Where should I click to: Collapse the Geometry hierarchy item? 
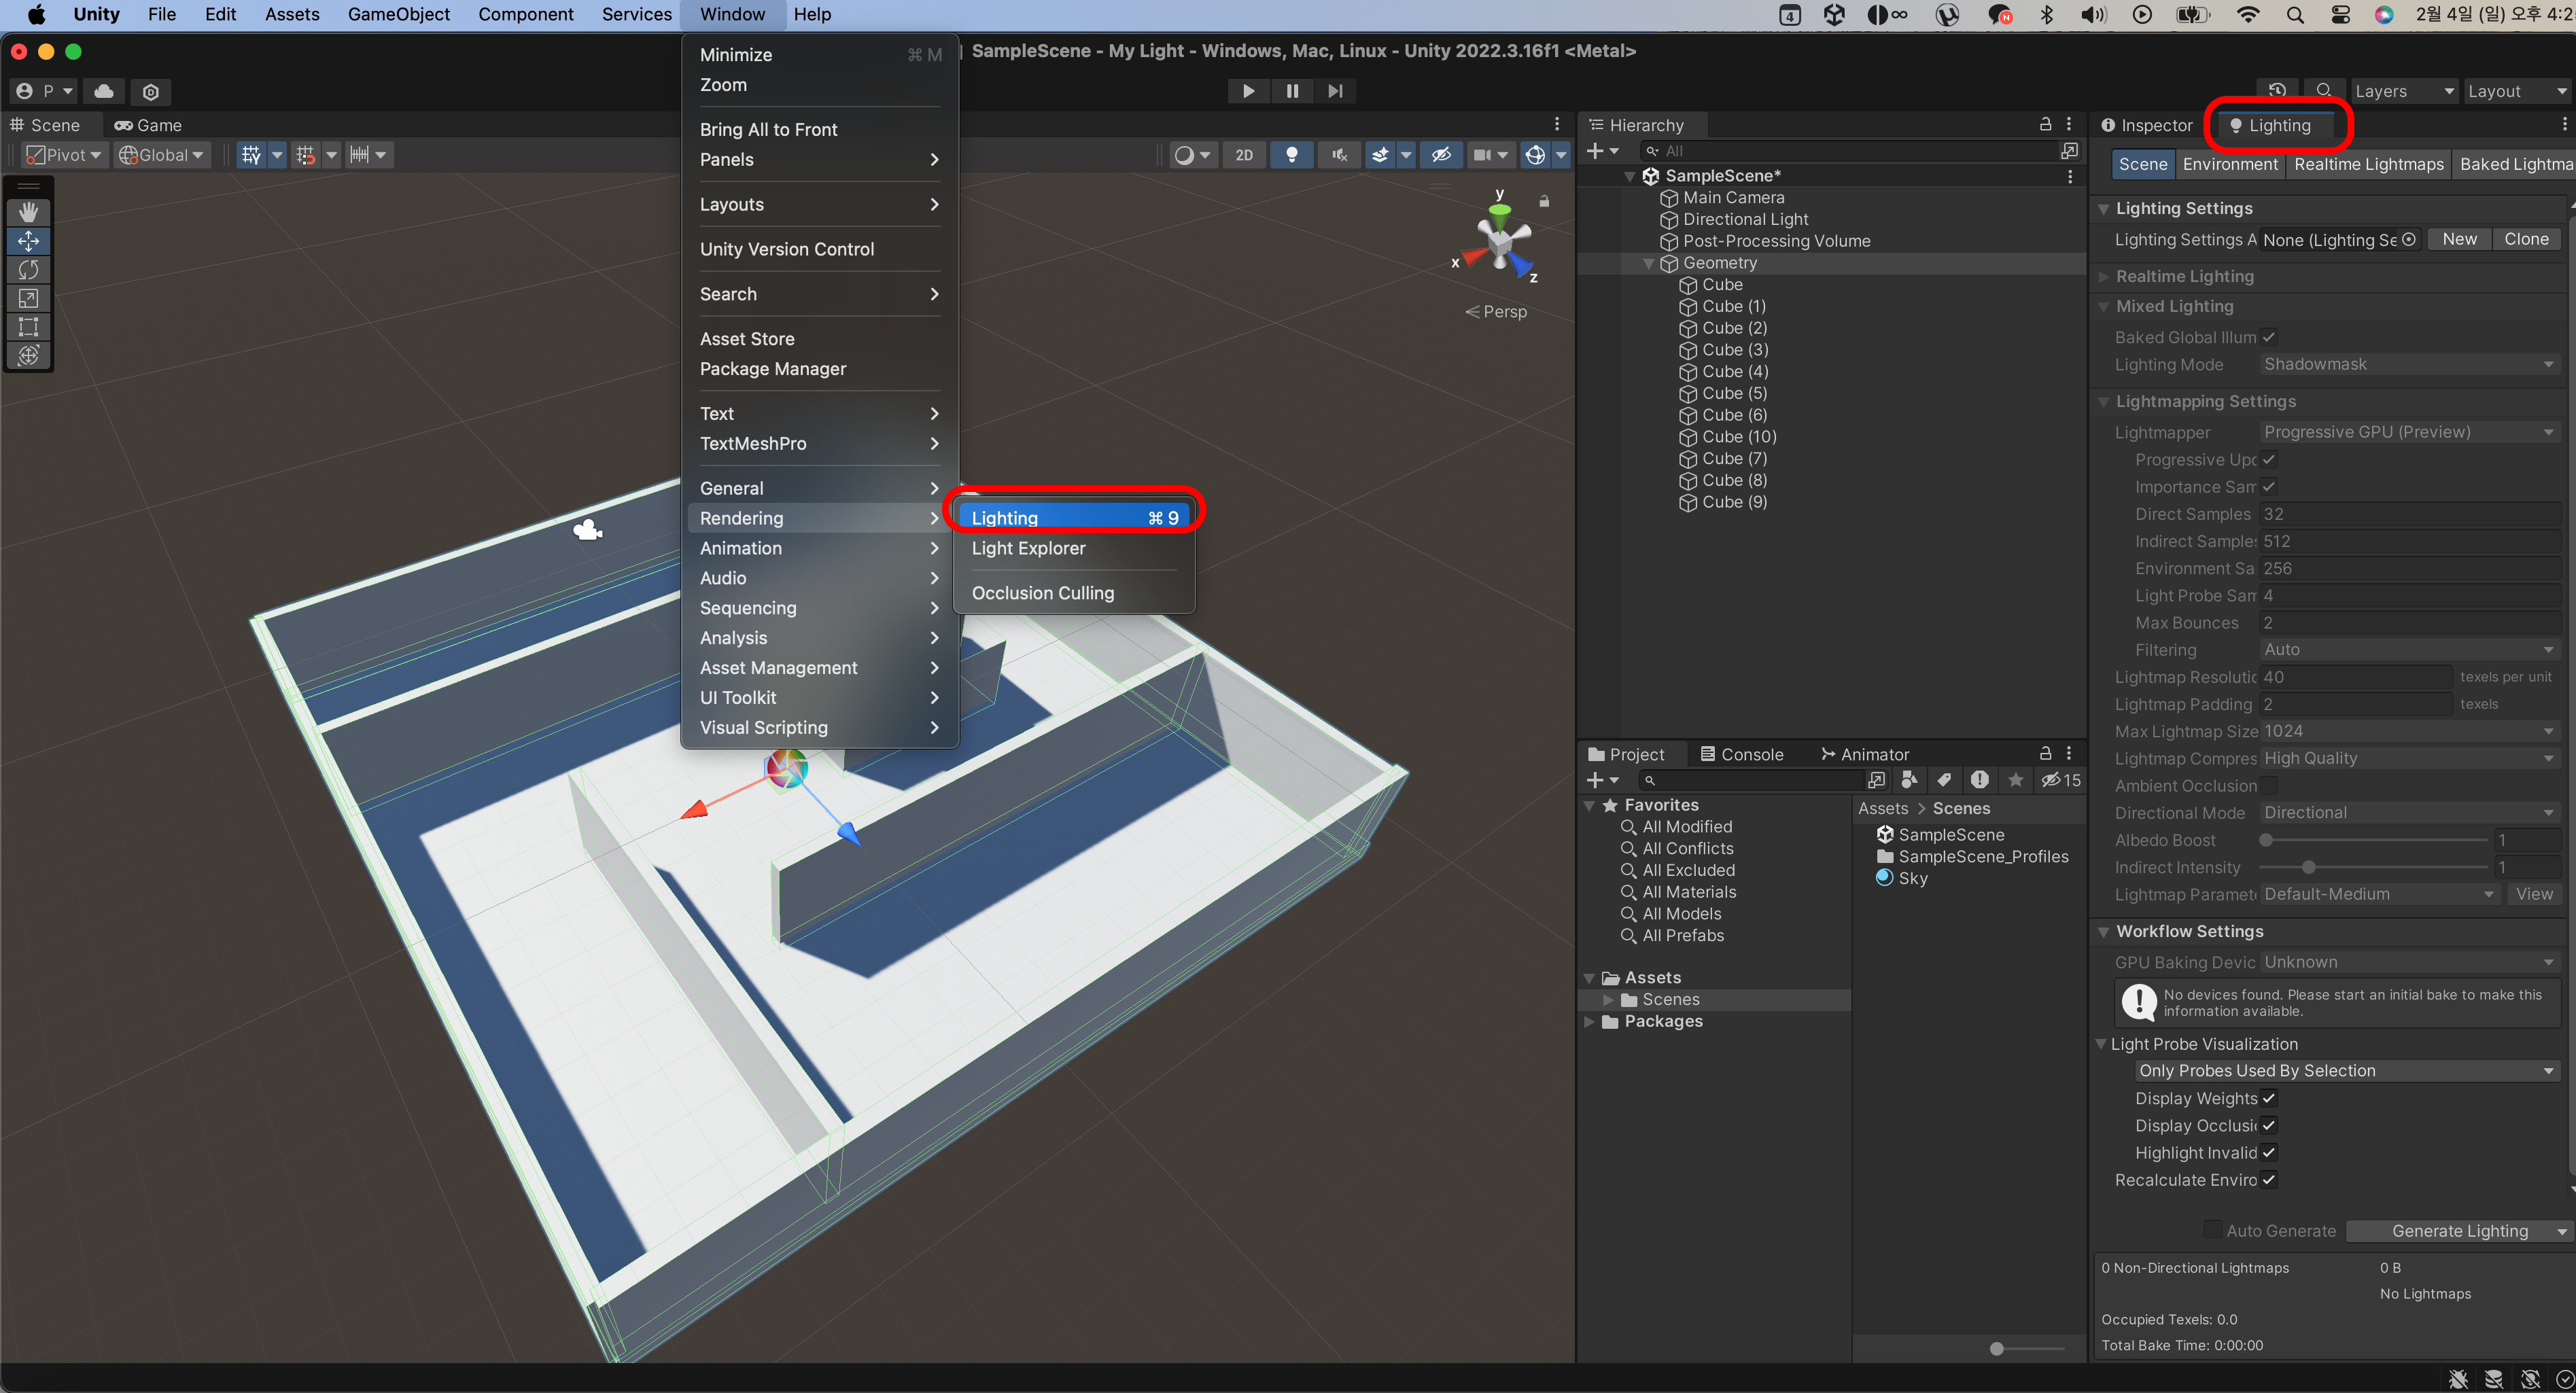tap(1649, 263)
